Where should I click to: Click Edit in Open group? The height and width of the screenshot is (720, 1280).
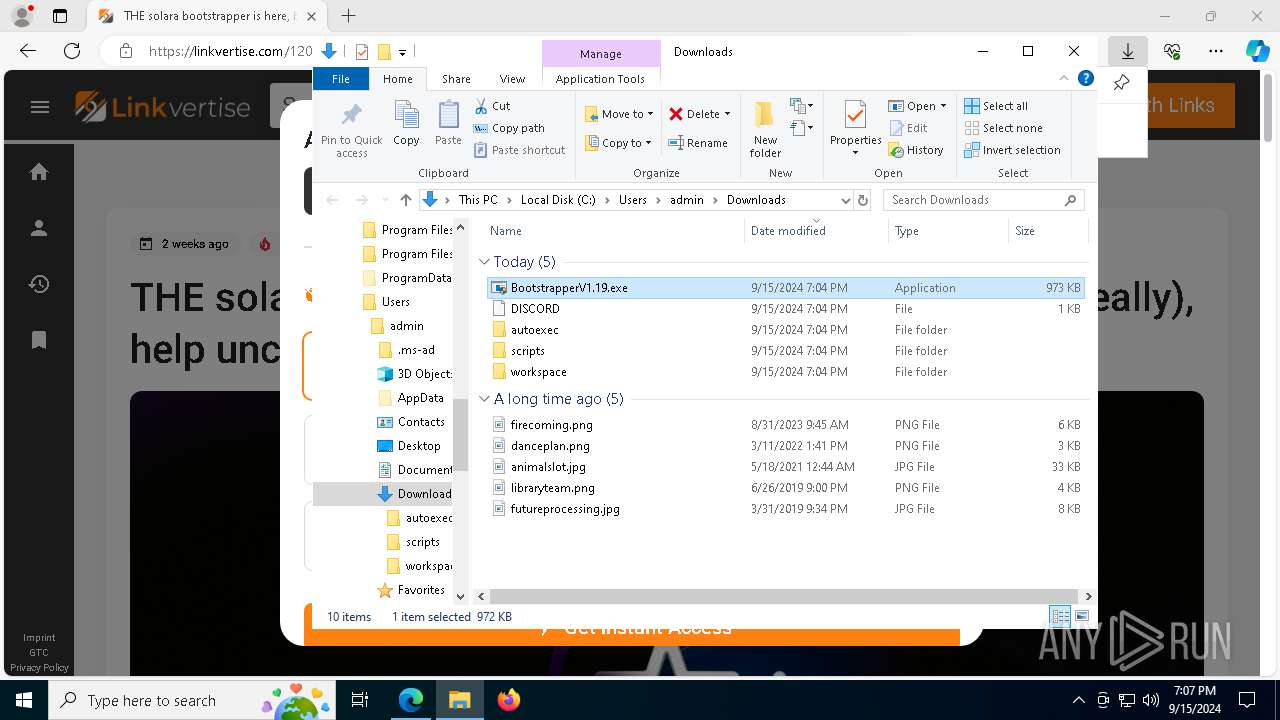point(907,128)
